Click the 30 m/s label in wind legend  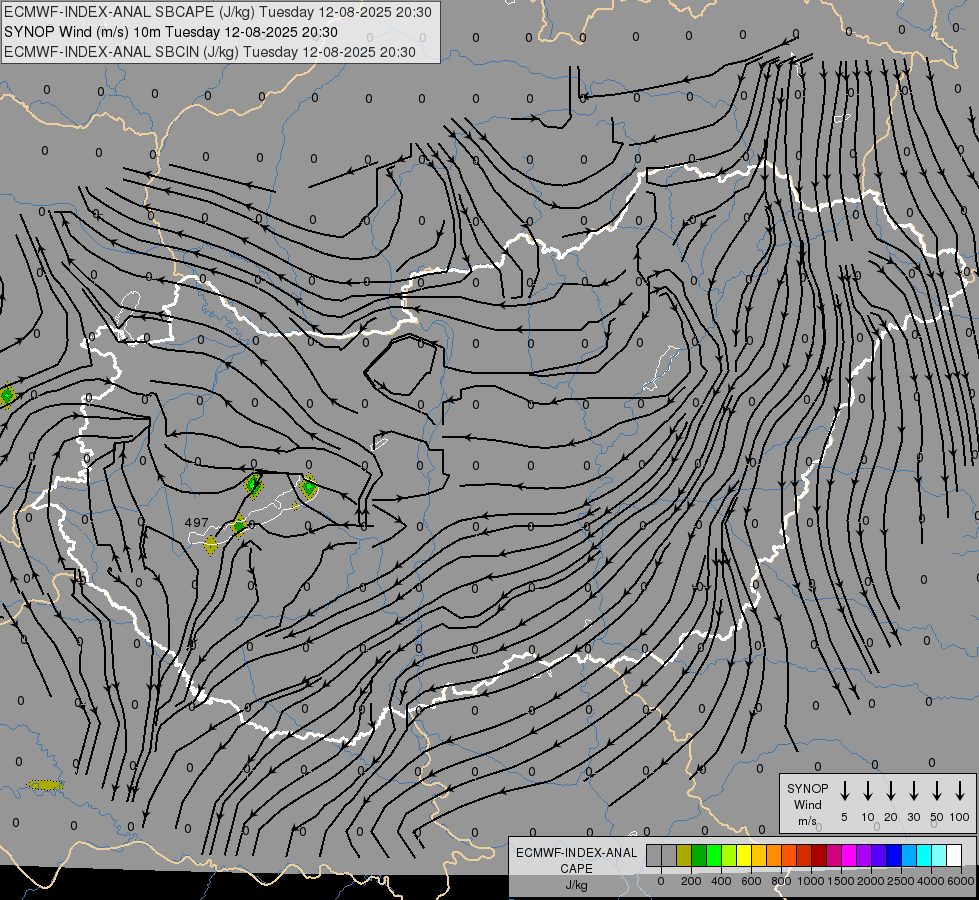[913, 817]
